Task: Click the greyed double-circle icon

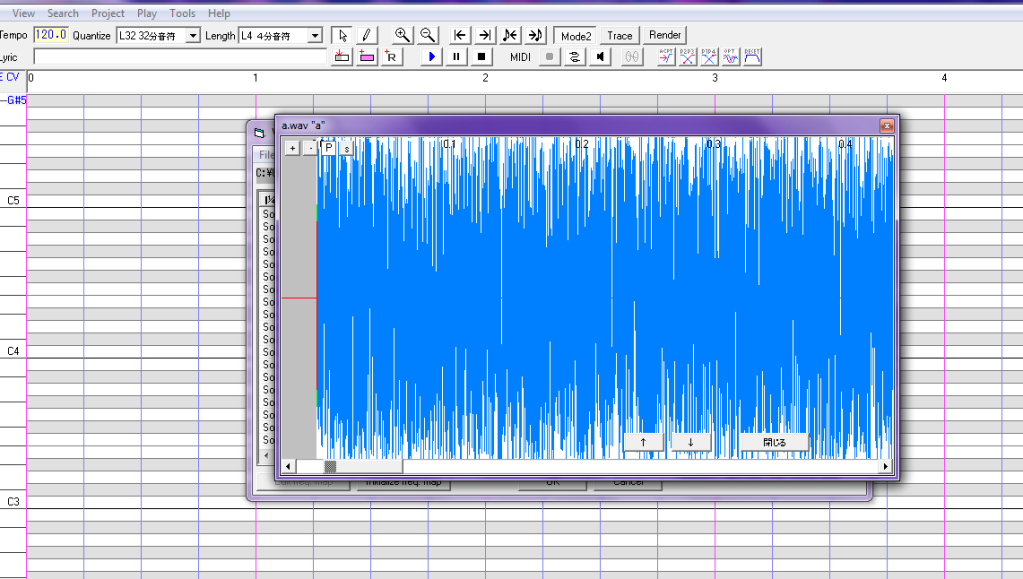Action: click(x=632, y=57)
